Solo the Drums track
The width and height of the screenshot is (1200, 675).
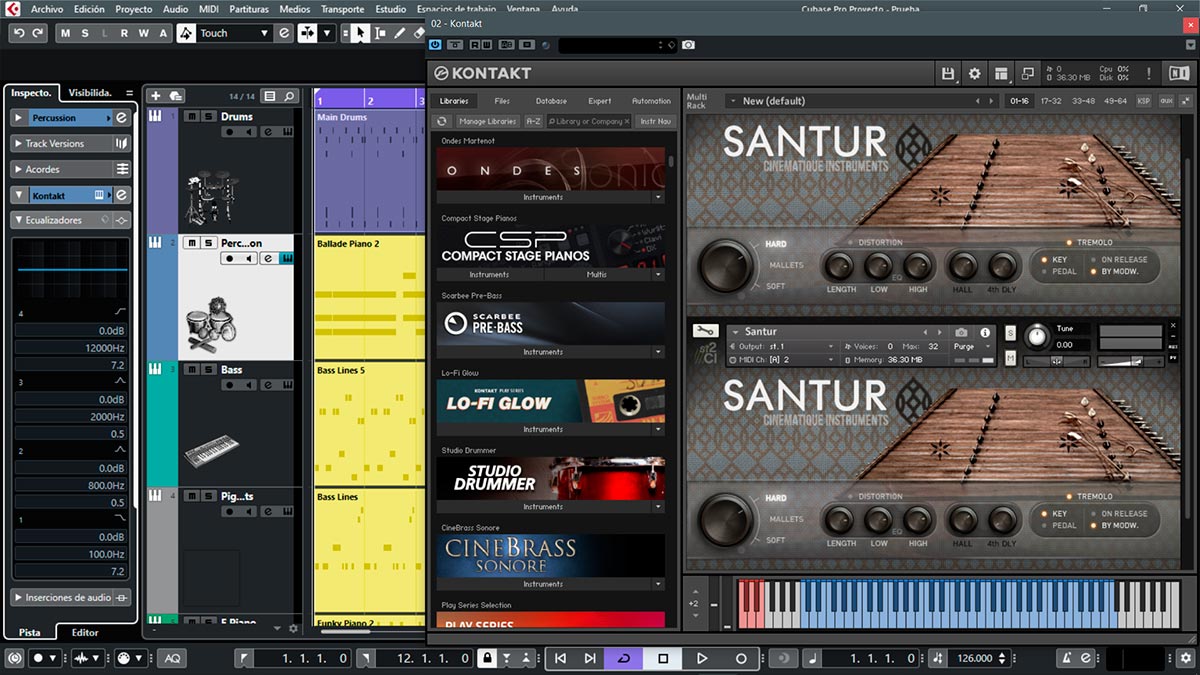208,116
